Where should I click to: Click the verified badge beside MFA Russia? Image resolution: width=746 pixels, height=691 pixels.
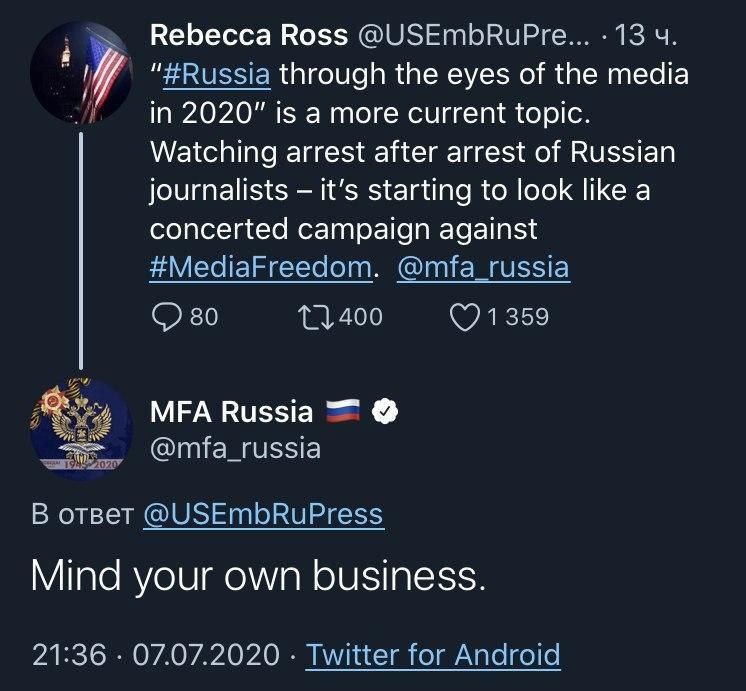pyautogui.click(x=385, y=411)
